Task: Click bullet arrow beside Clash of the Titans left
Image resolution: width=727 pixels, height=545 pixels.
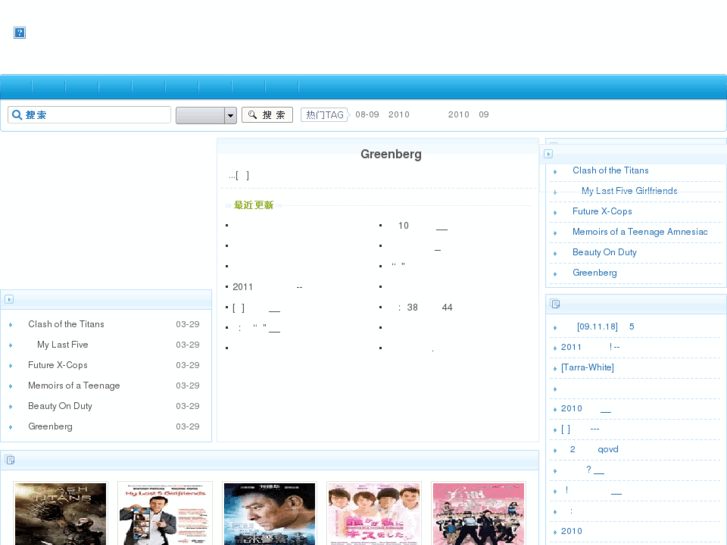Action: tap(11, 325)
